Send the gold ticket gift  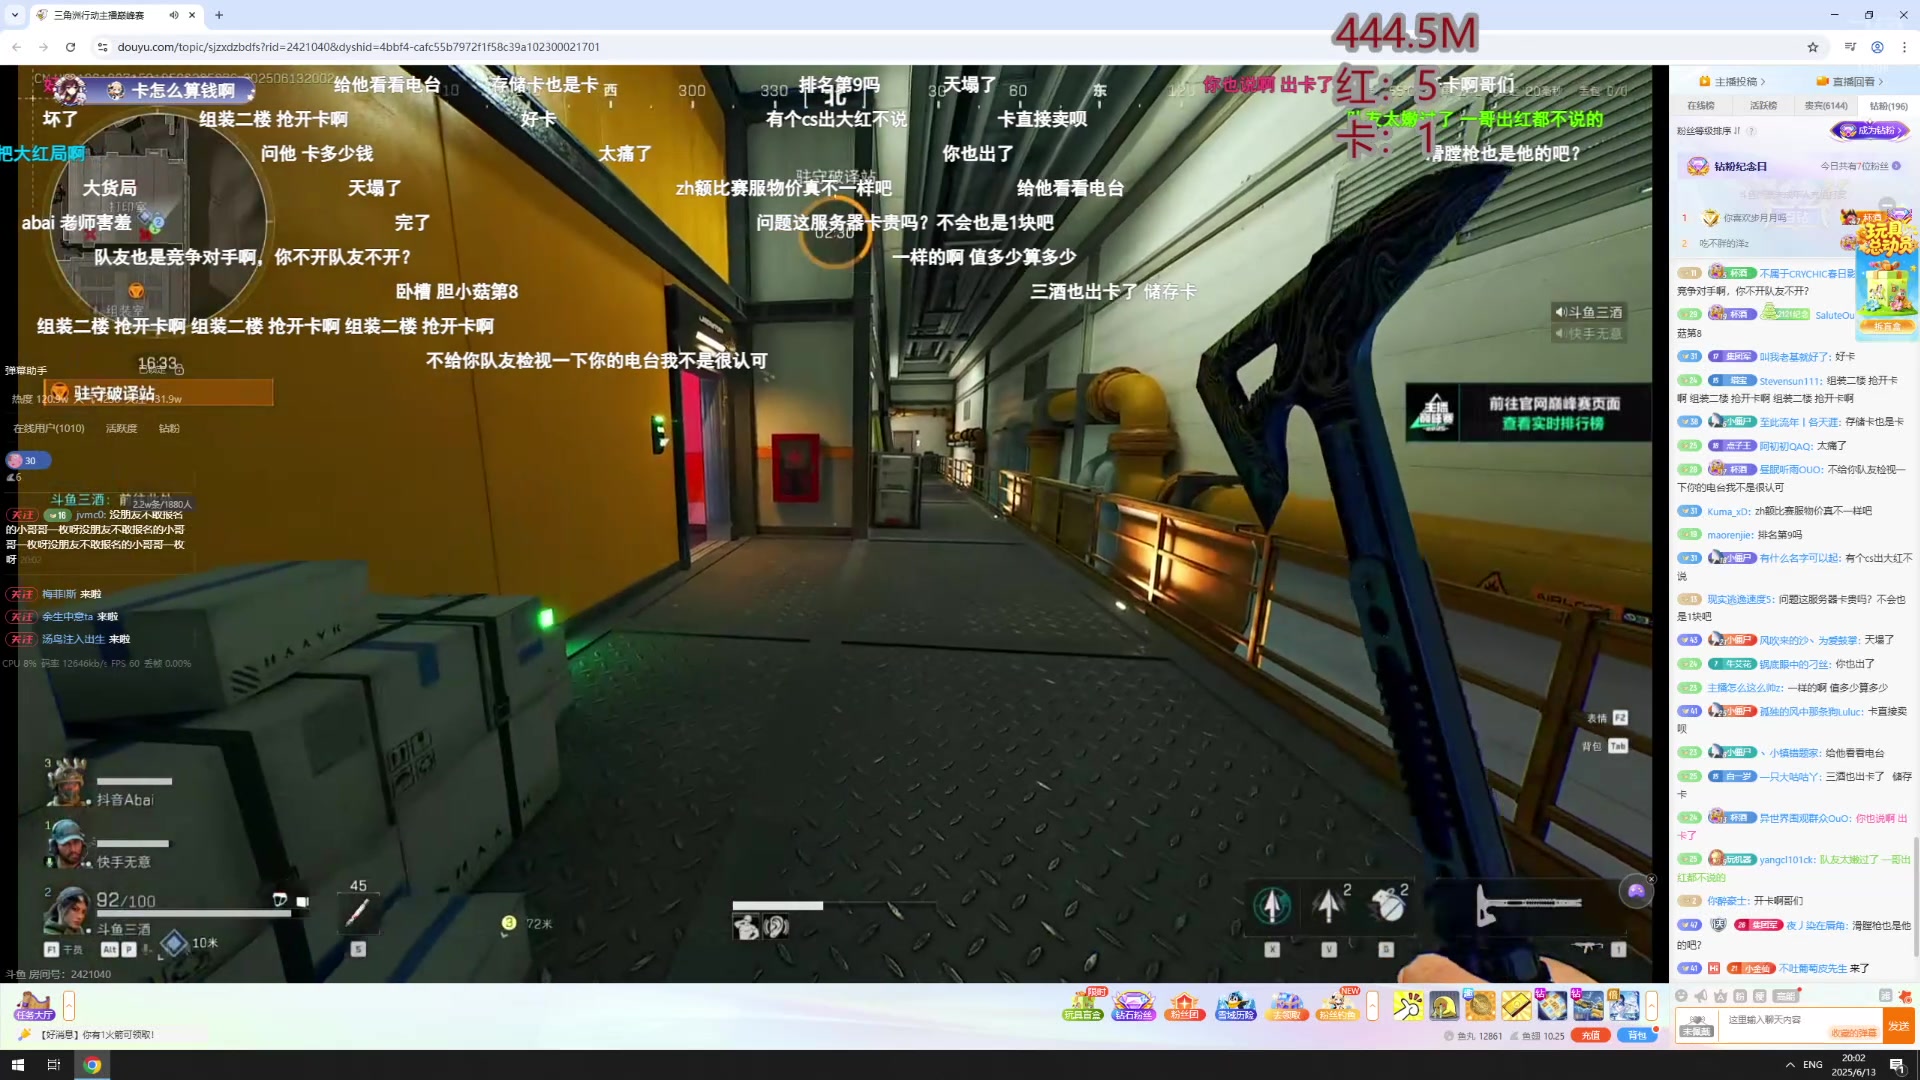1516,1005
